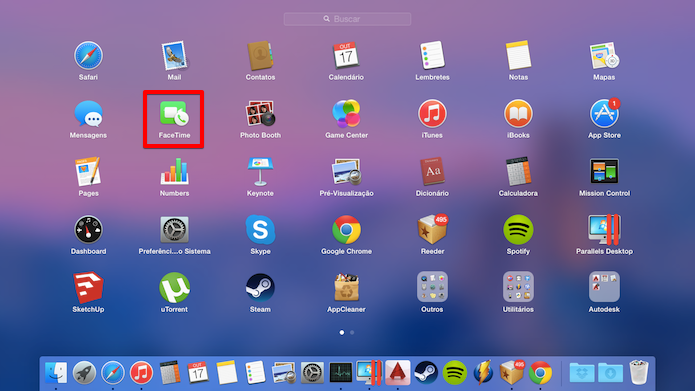Open Google Chrome in the Launchpad grid
This screenshot has height=391, width=695.
tap(346, 230)
